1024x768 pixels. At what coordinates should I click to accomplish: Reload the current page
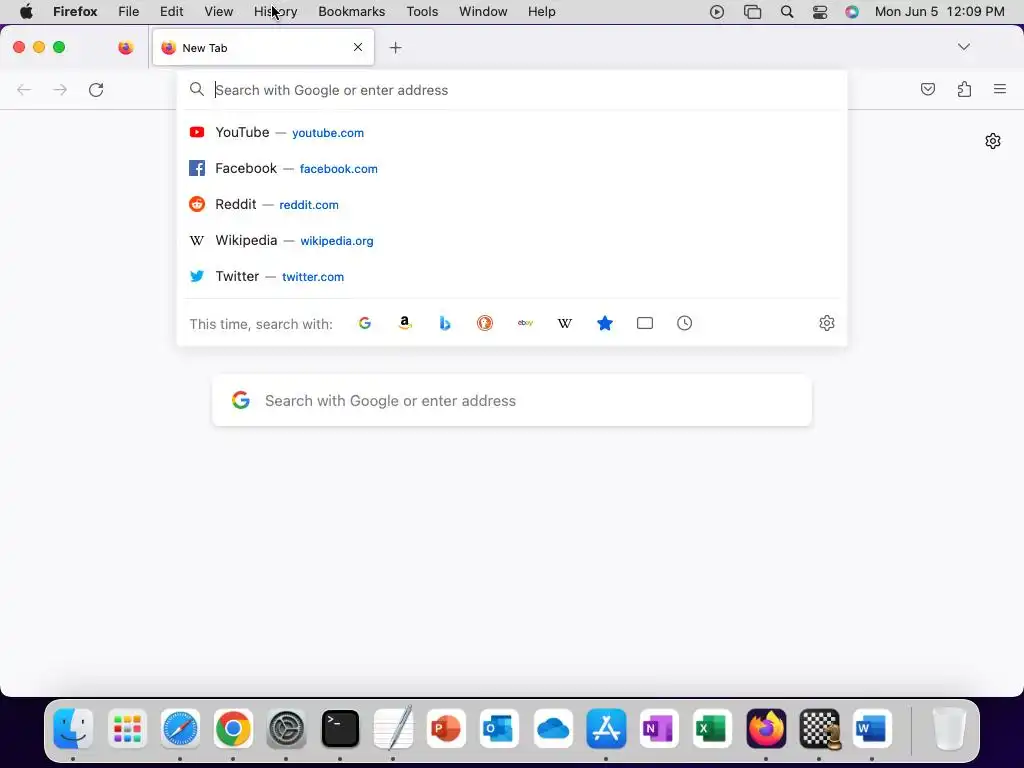pos(96,89)
